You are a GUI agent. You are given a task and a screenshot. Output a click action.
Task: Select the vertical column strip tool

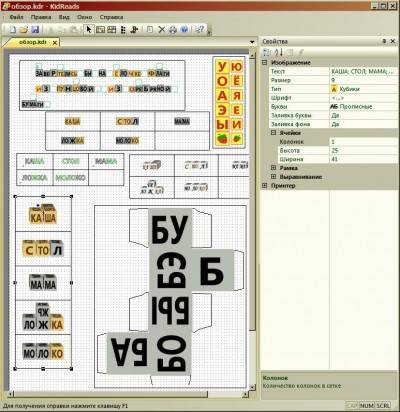point(123,30)
